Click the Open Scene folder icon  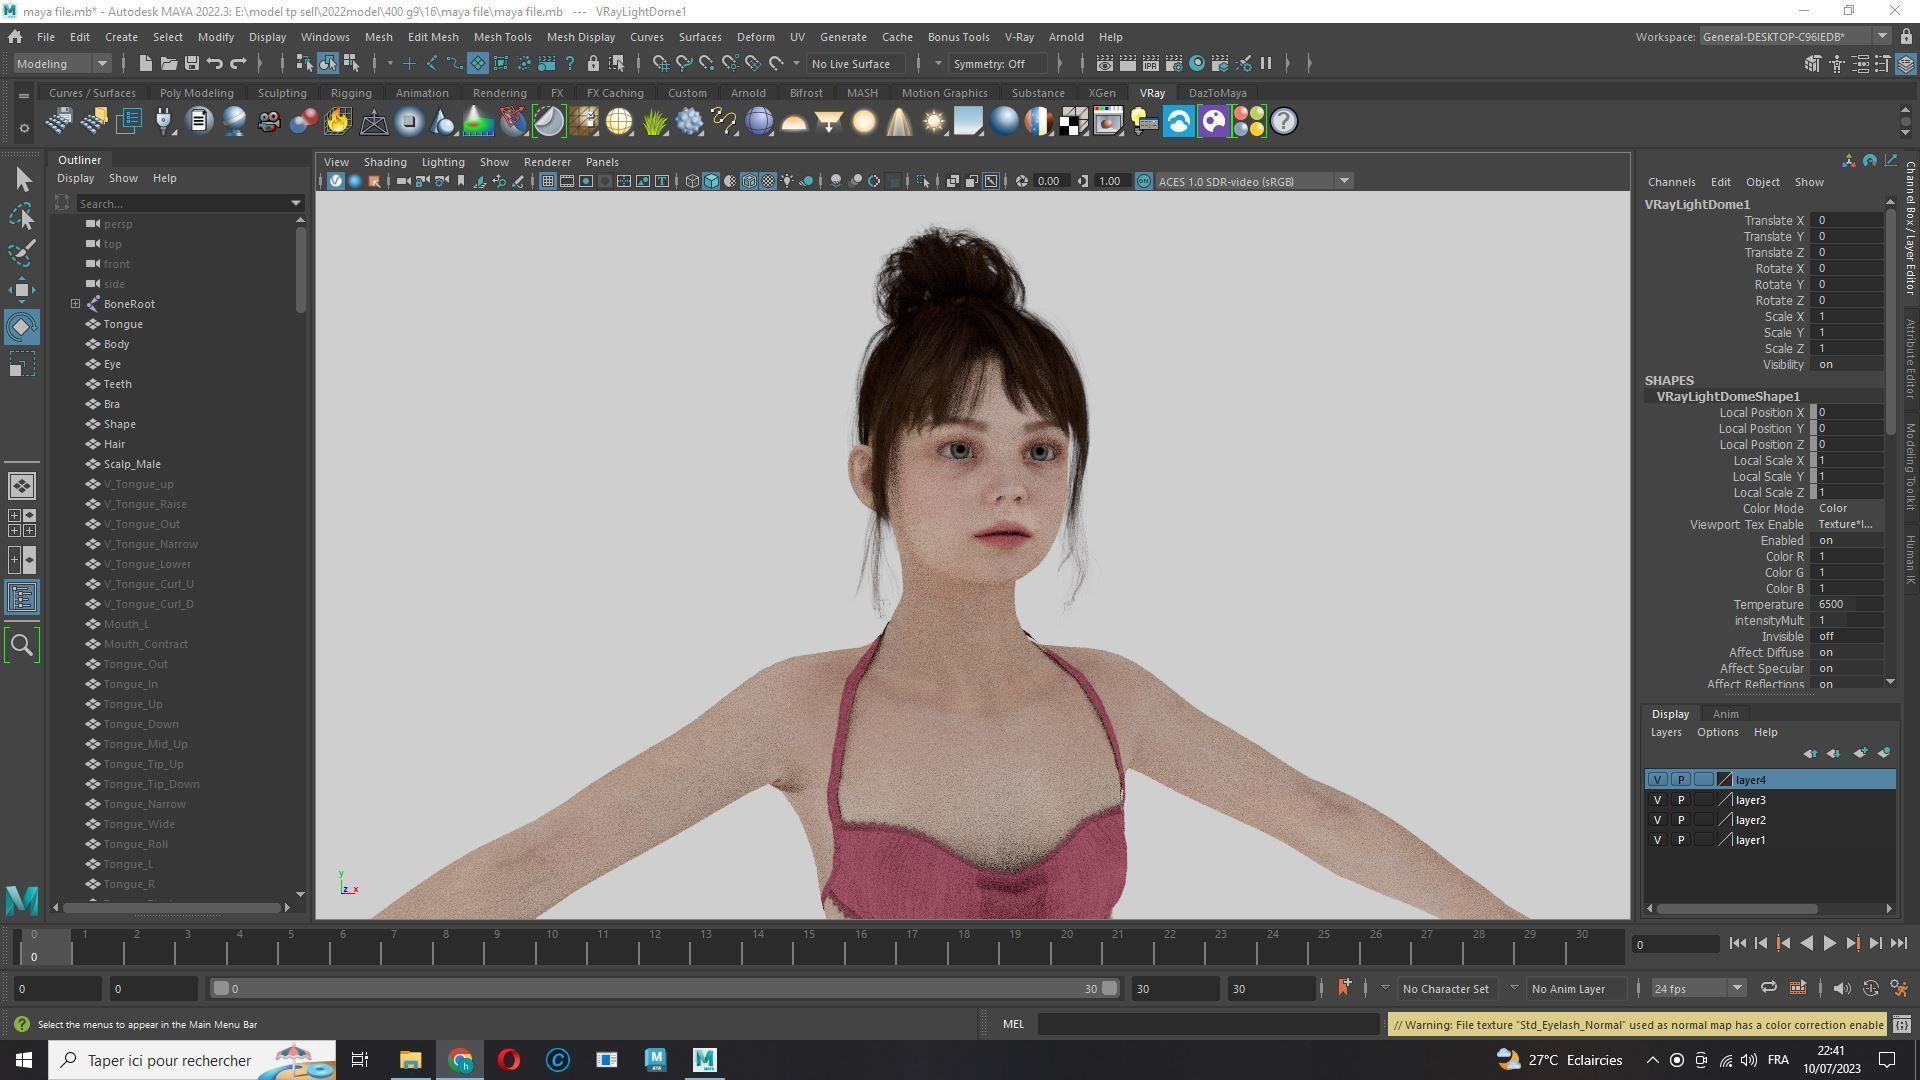point(169,63)
